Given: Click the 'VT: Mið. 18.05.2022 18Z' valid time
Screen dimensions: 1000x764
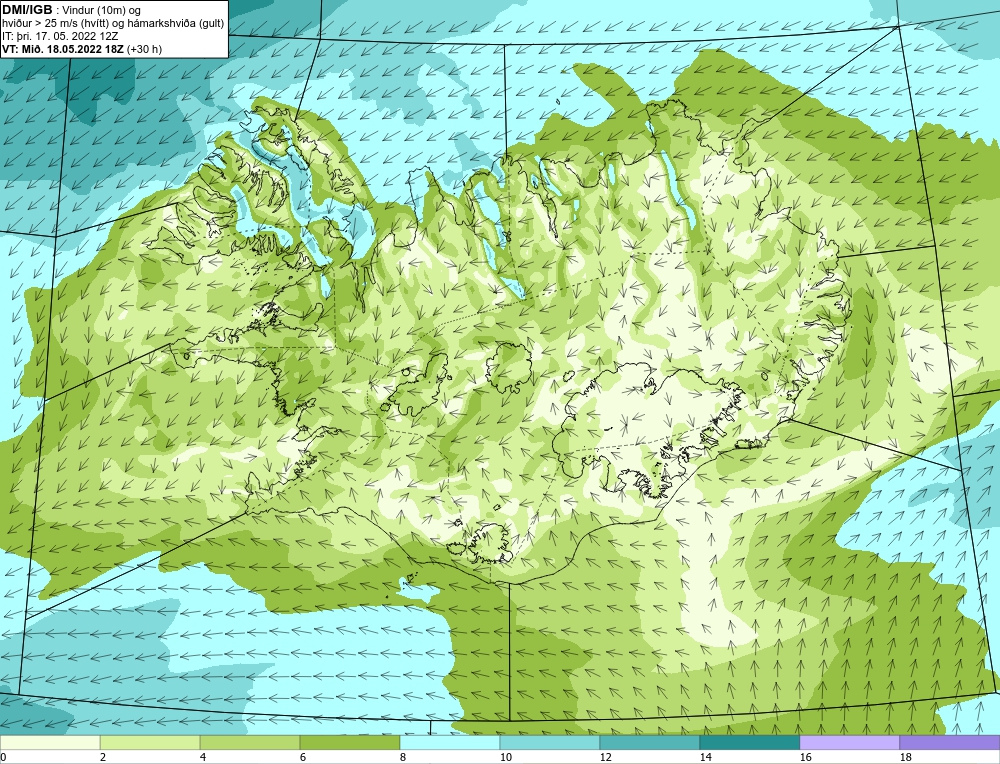Looking at the screenshot, I should pos(63,49).
